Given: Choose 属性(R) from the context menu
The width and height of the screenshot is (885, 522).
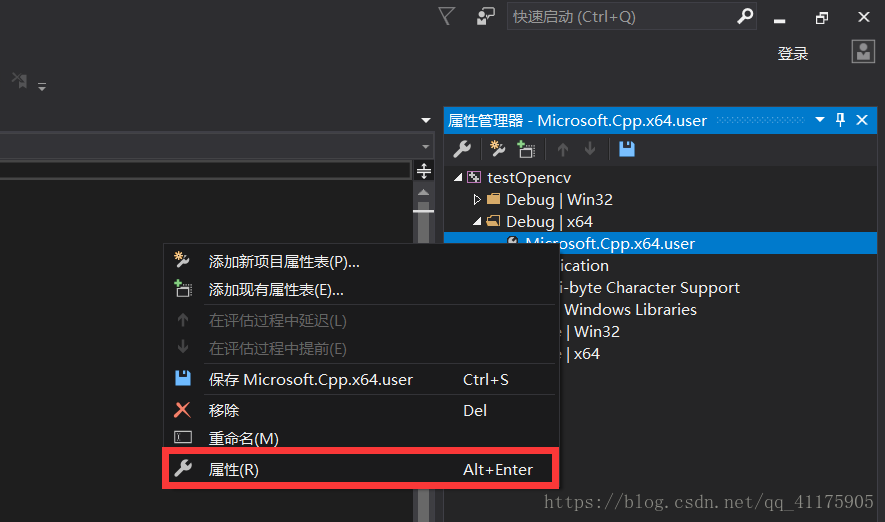Looking at the screenshot, I should (x=361, y=470).
